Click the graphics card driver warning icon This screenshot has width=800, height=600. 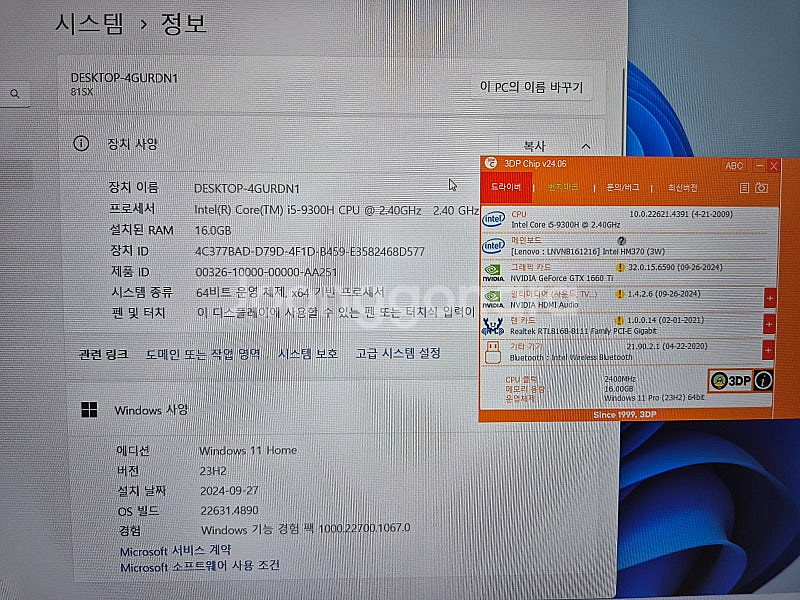(x=620, y=267)
